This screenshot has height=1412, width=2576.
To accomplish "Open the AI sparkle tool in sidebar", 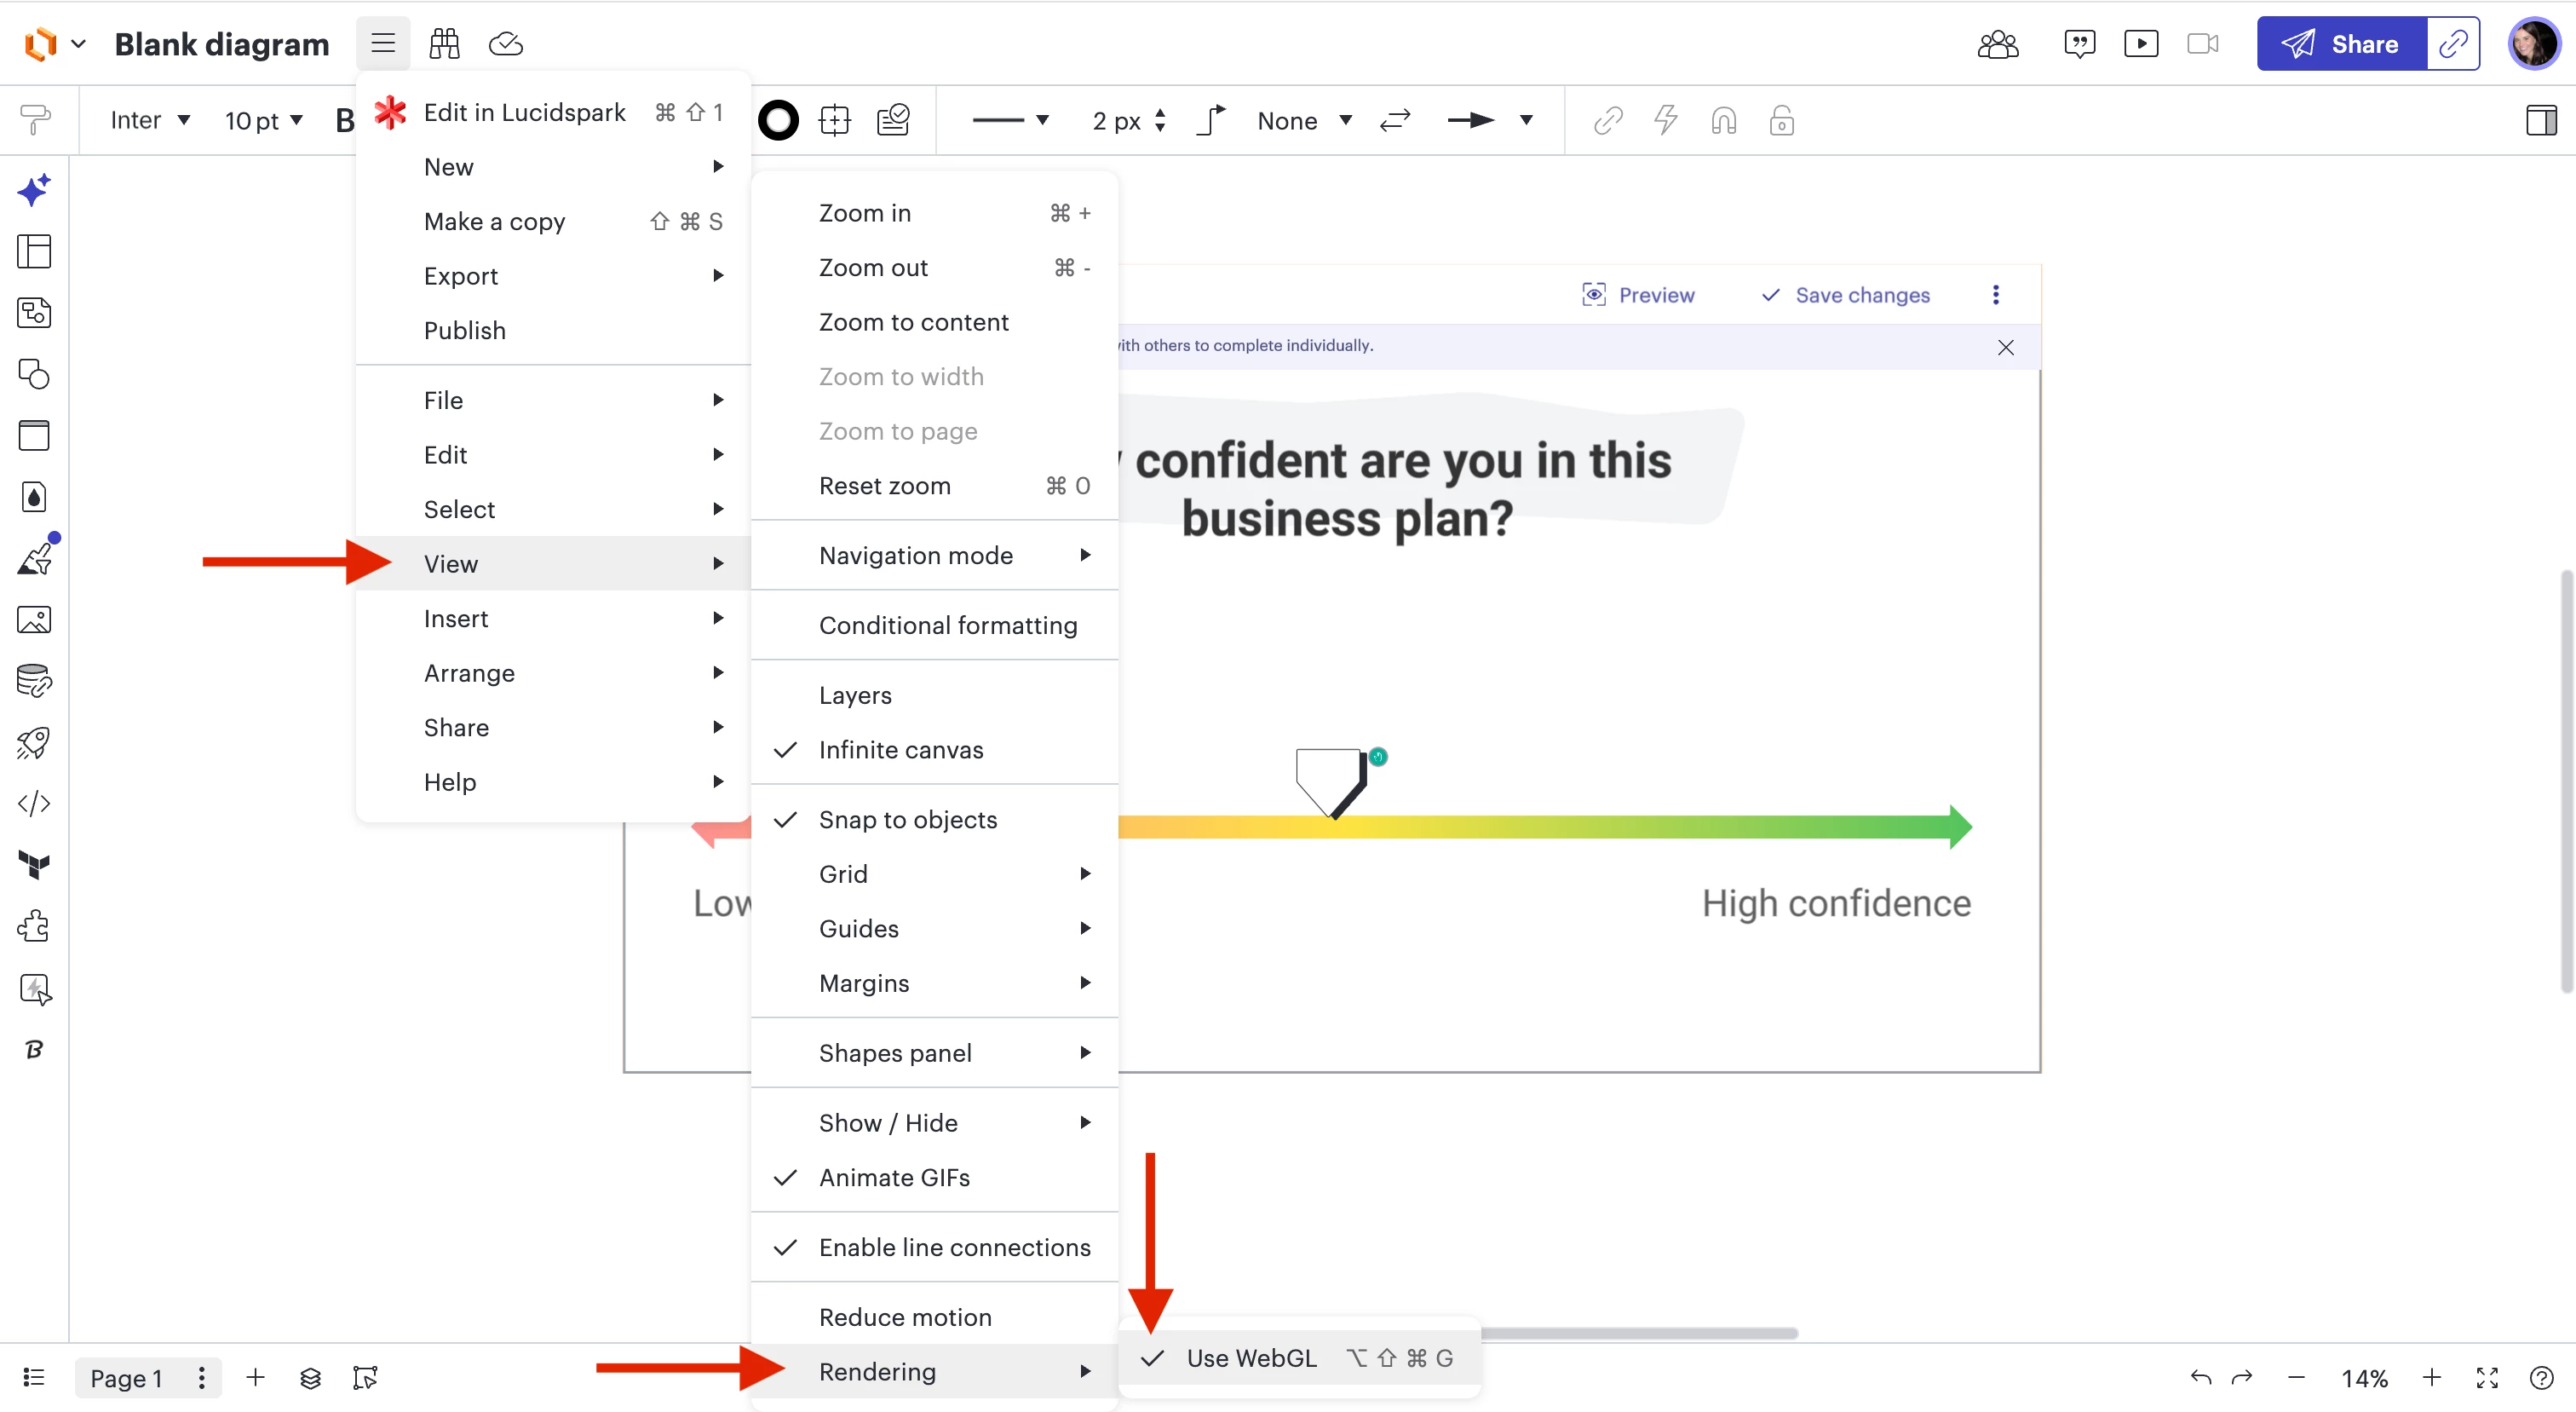I will pyautogui.click(x=34, y=189).
